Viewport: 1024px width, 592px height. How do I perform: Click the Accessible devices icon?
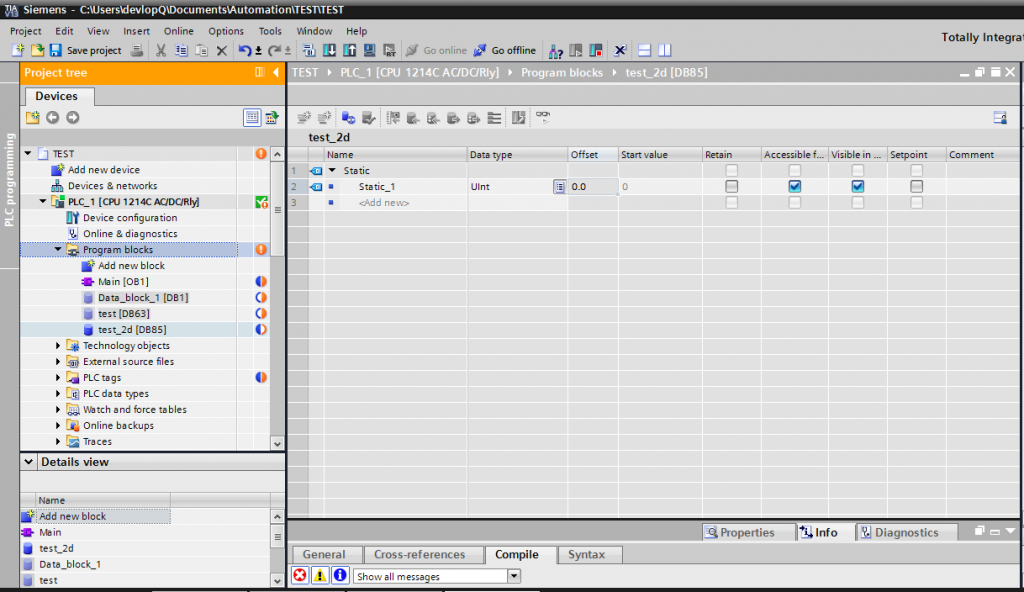click(556, 50)
